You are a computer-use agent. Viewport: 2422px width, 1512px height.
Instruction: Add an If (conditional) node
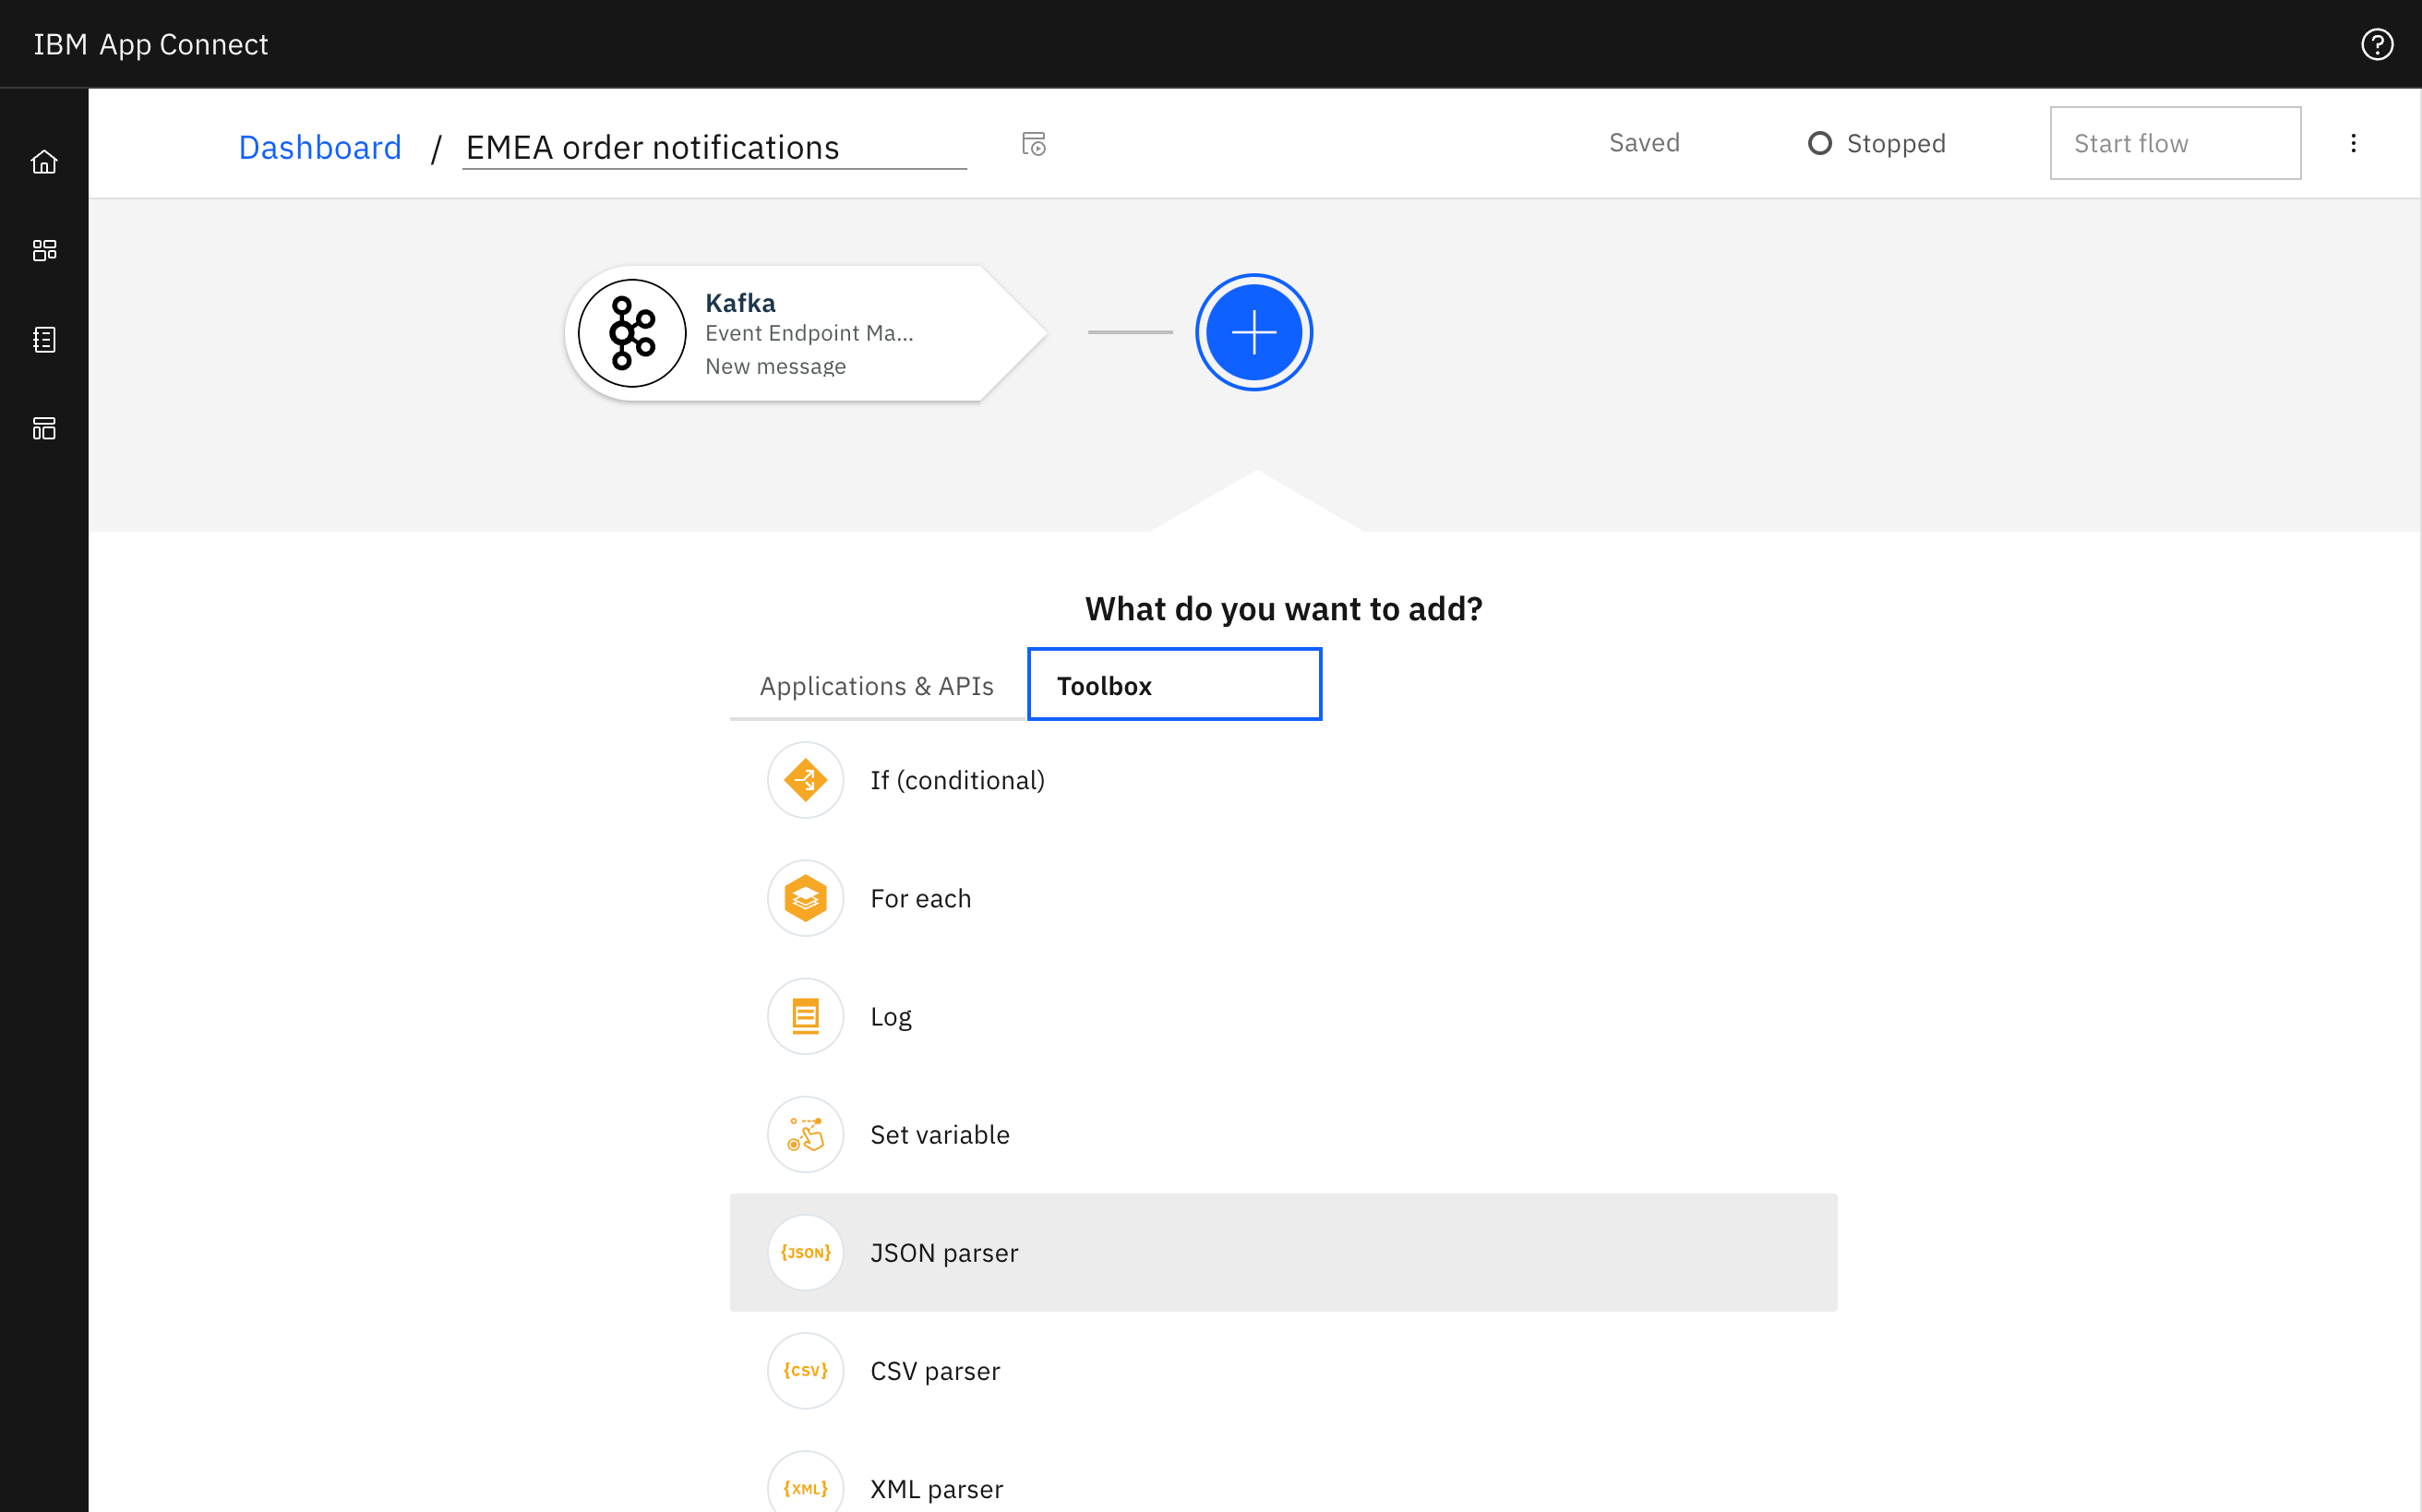[957, 780]
